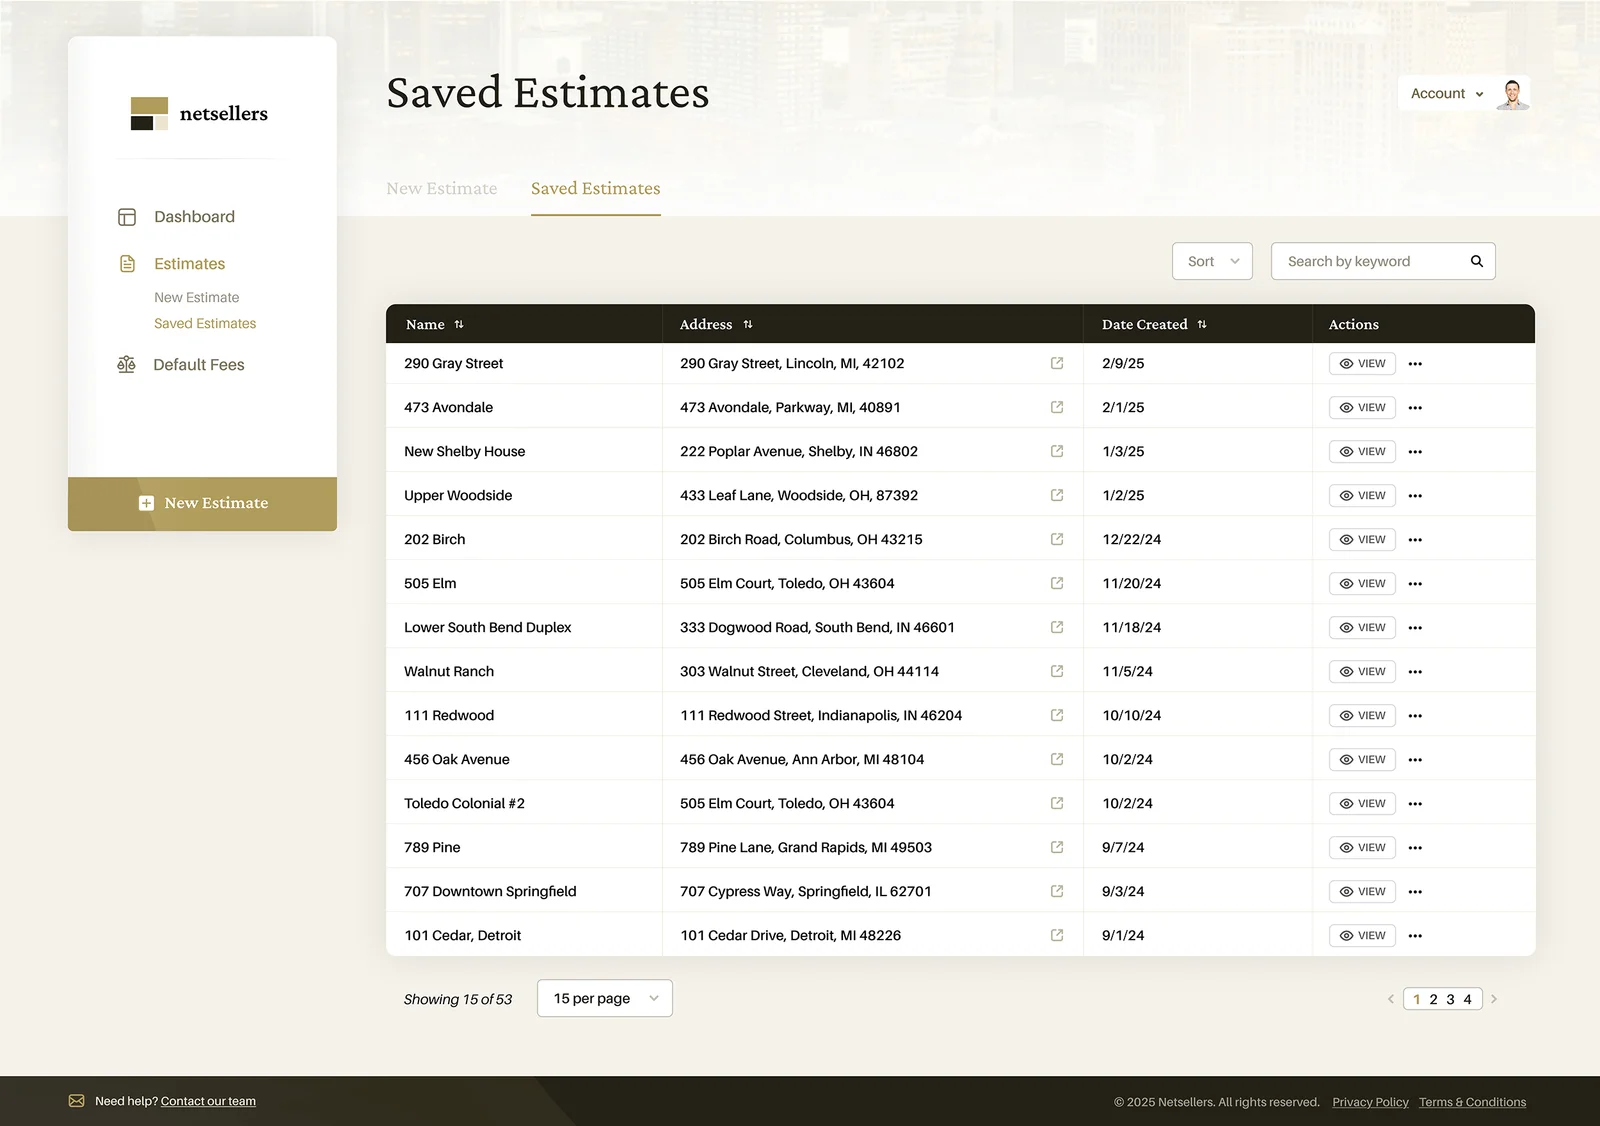Click the Dashboard sidebar icon
Image resolution: width=1600 pixels, height=1126 pixels.
(x=127, y=217)
